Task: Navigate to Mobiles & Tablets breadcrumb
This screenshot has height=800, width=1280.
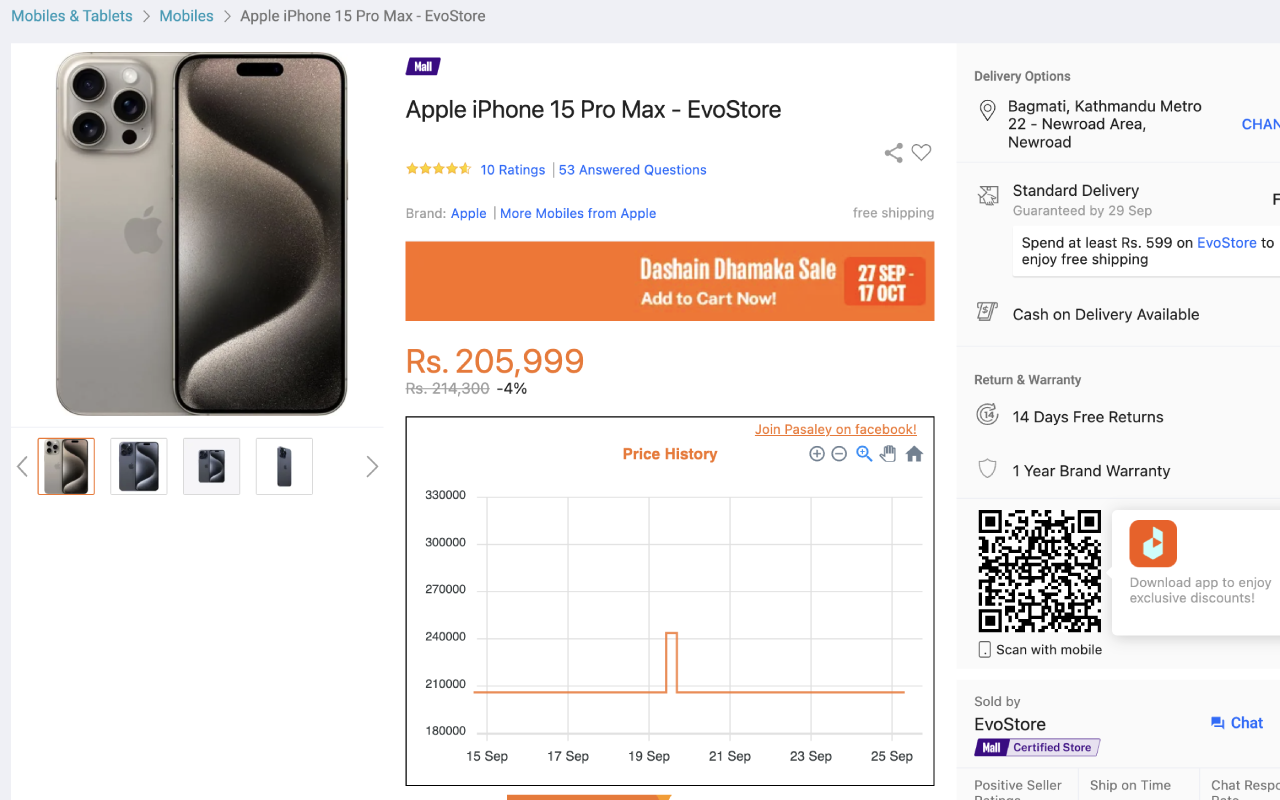Action: pyautogui.click(x=71, y=15)
